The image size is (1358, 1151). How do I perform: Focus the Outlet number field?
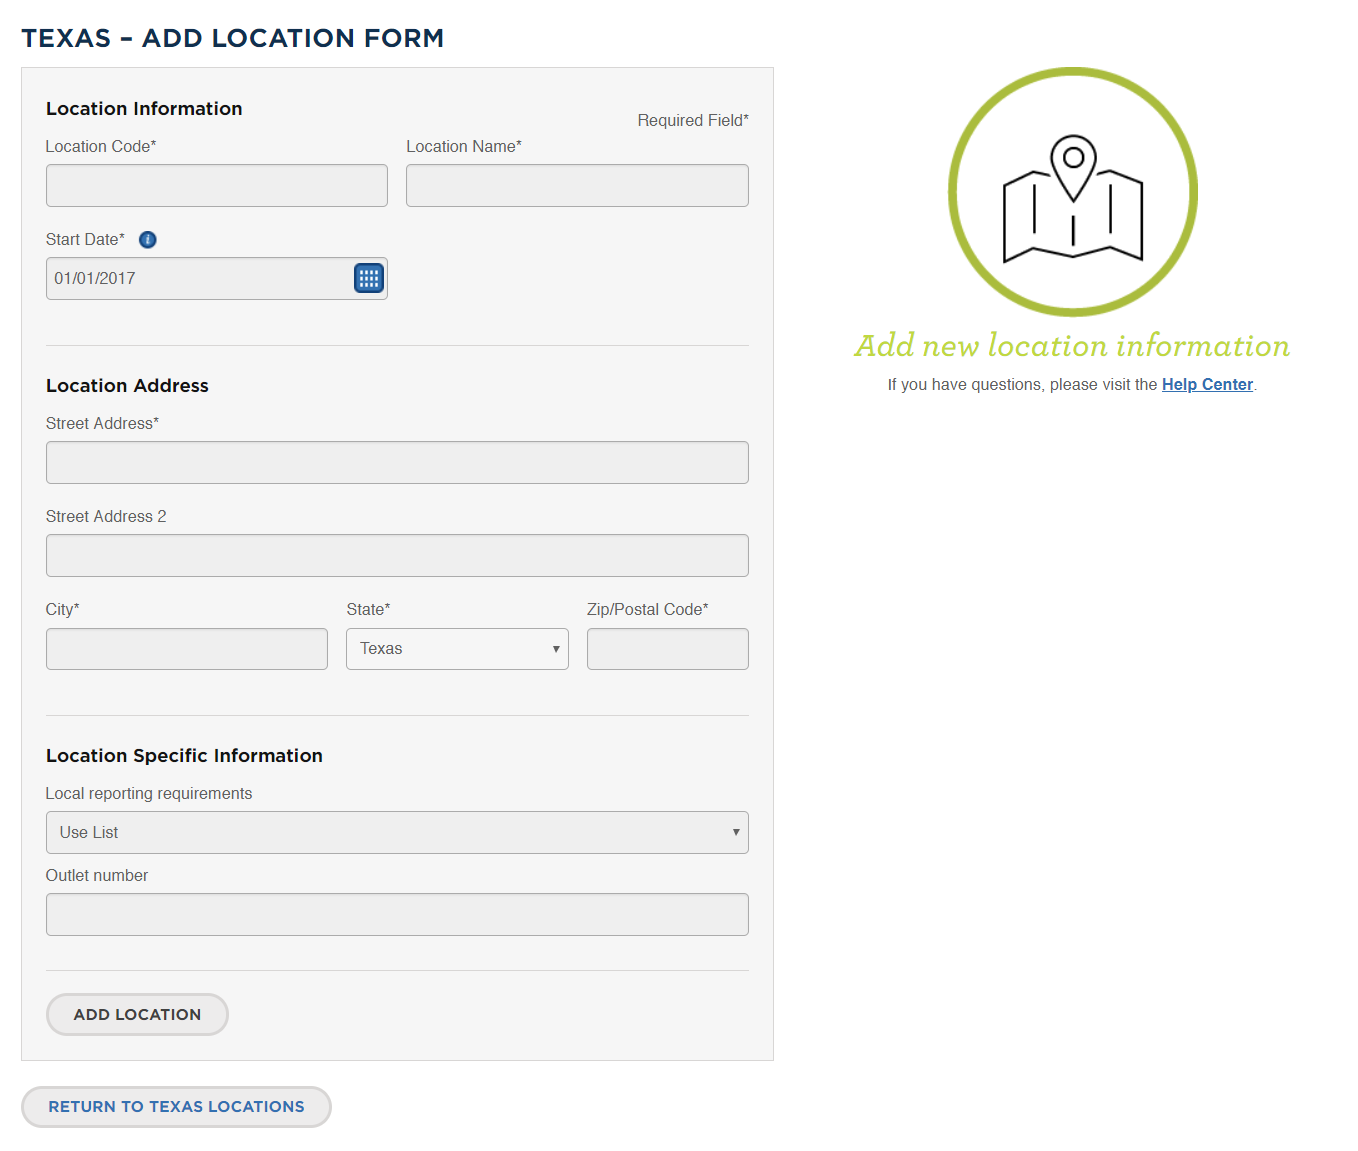coord(397,915)
